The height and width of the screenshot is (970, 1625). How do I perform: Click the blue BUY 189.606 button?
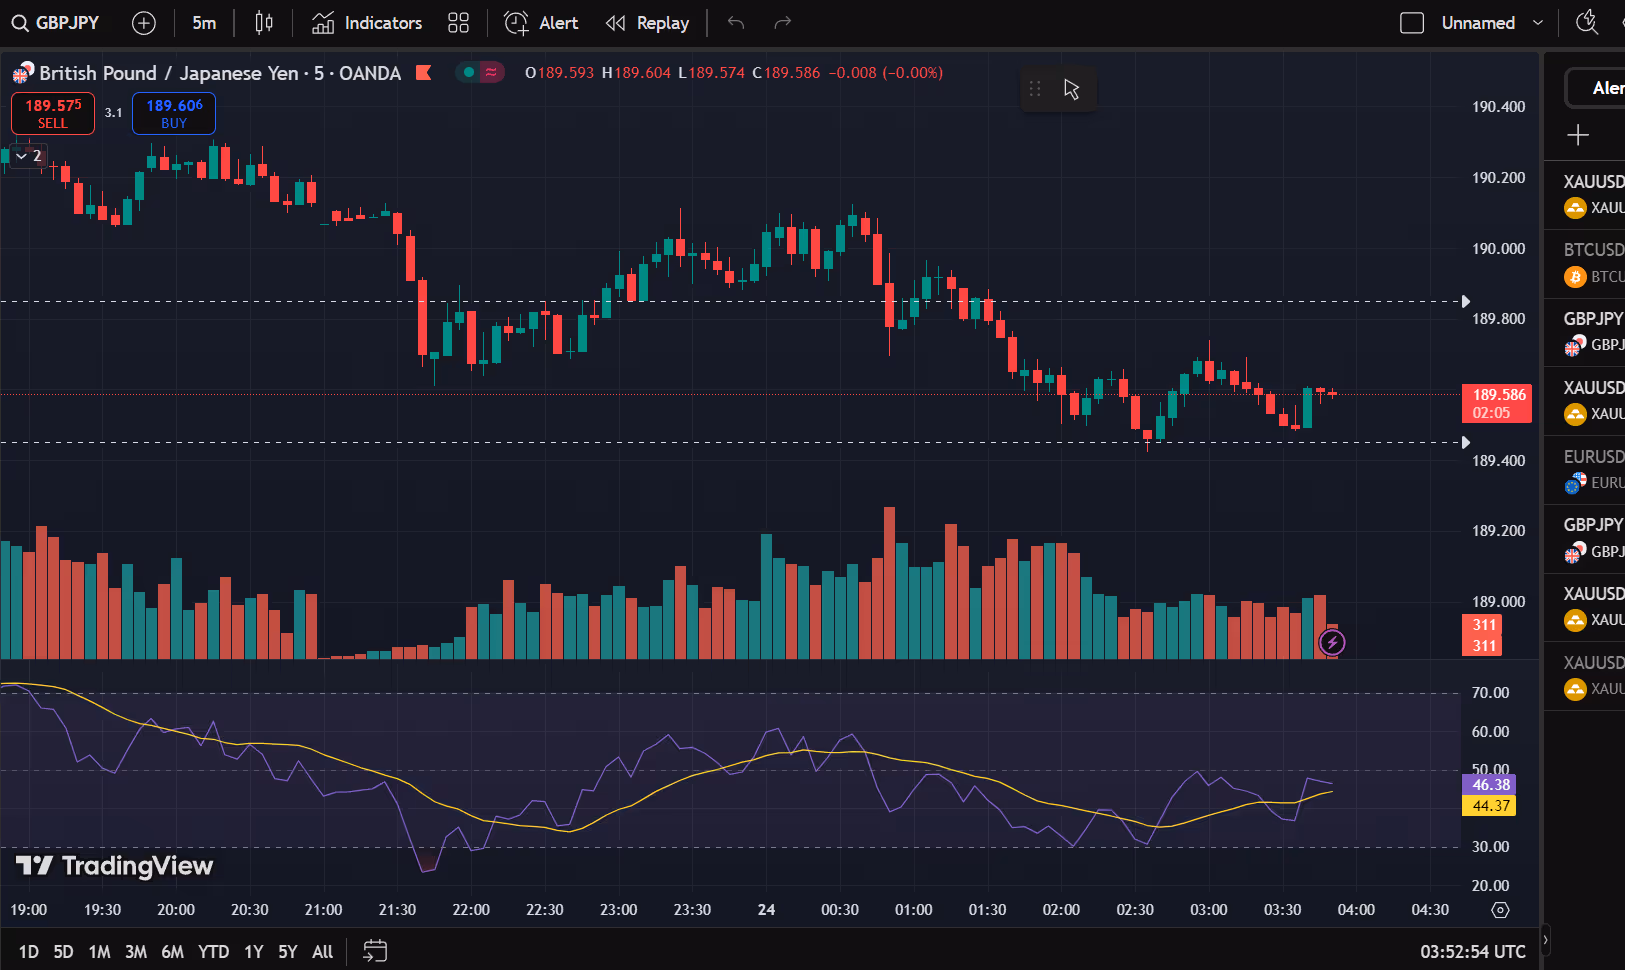[x=174, y=113]
